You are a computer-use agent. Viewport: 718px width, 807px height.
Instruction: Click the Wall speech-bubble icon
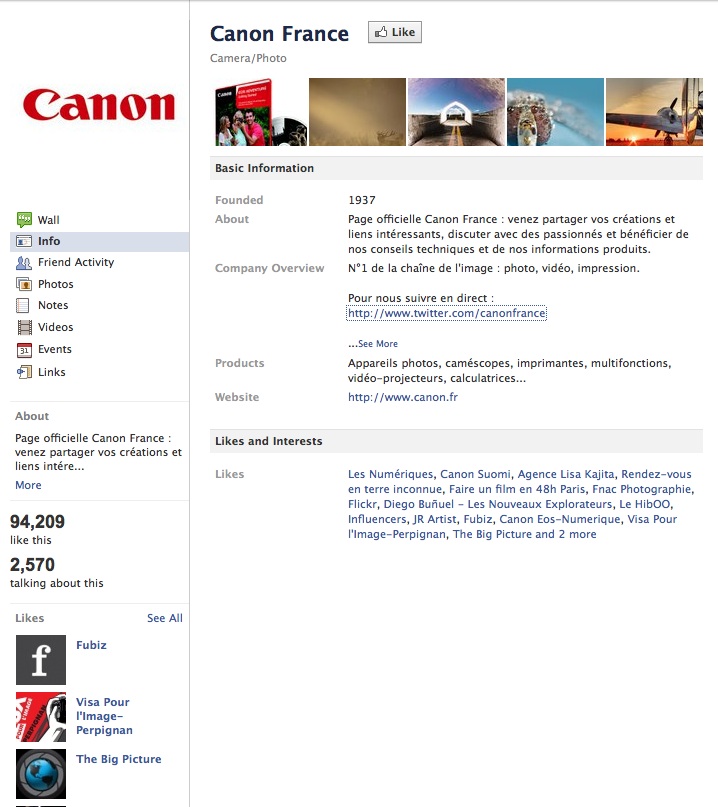pos(24,220)
